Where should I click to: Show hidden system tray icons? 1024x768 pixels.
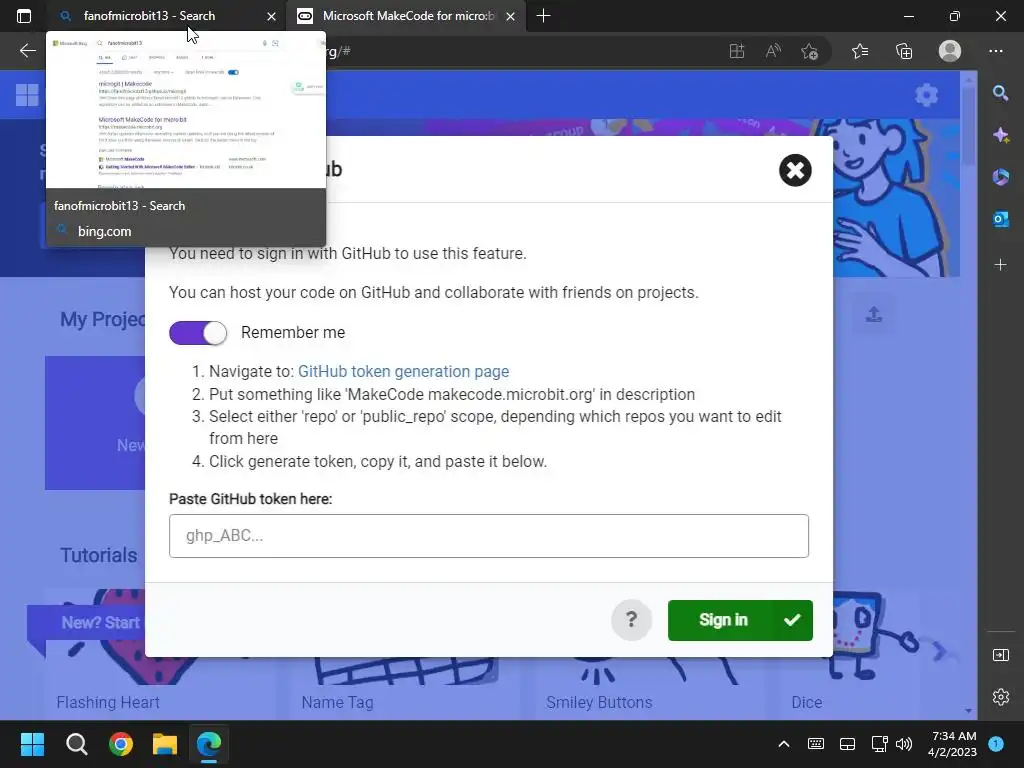[x=784, y=744]
